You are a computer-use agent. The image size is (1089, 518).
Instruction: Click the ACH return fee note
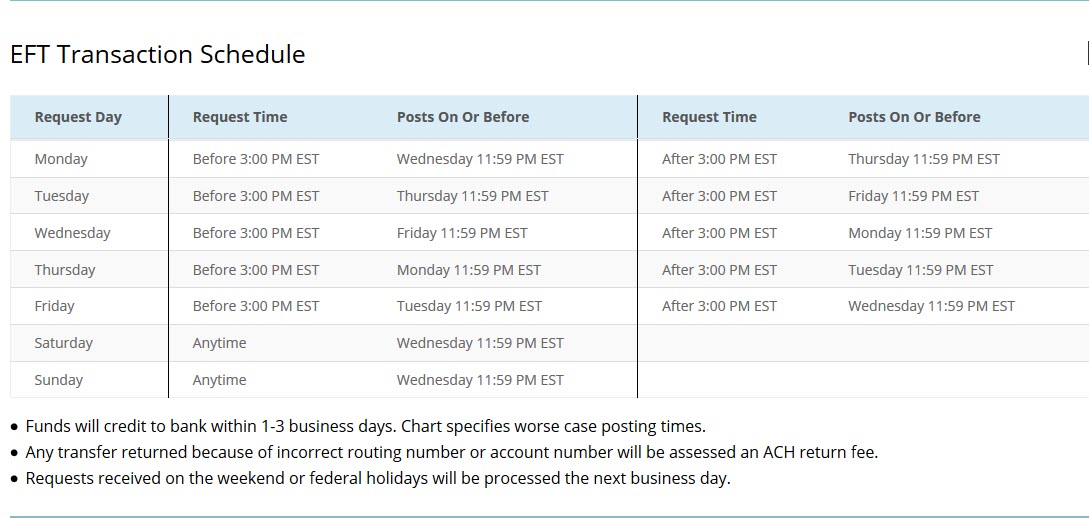click(451, 452)
